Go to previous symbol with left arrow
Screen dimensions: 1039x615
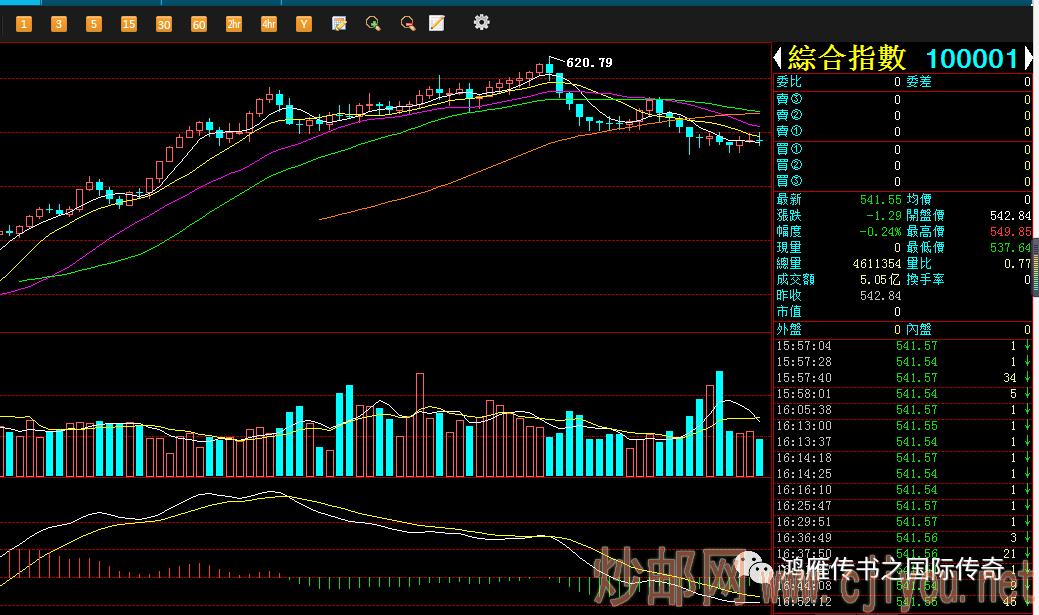[x=778, y=59]
